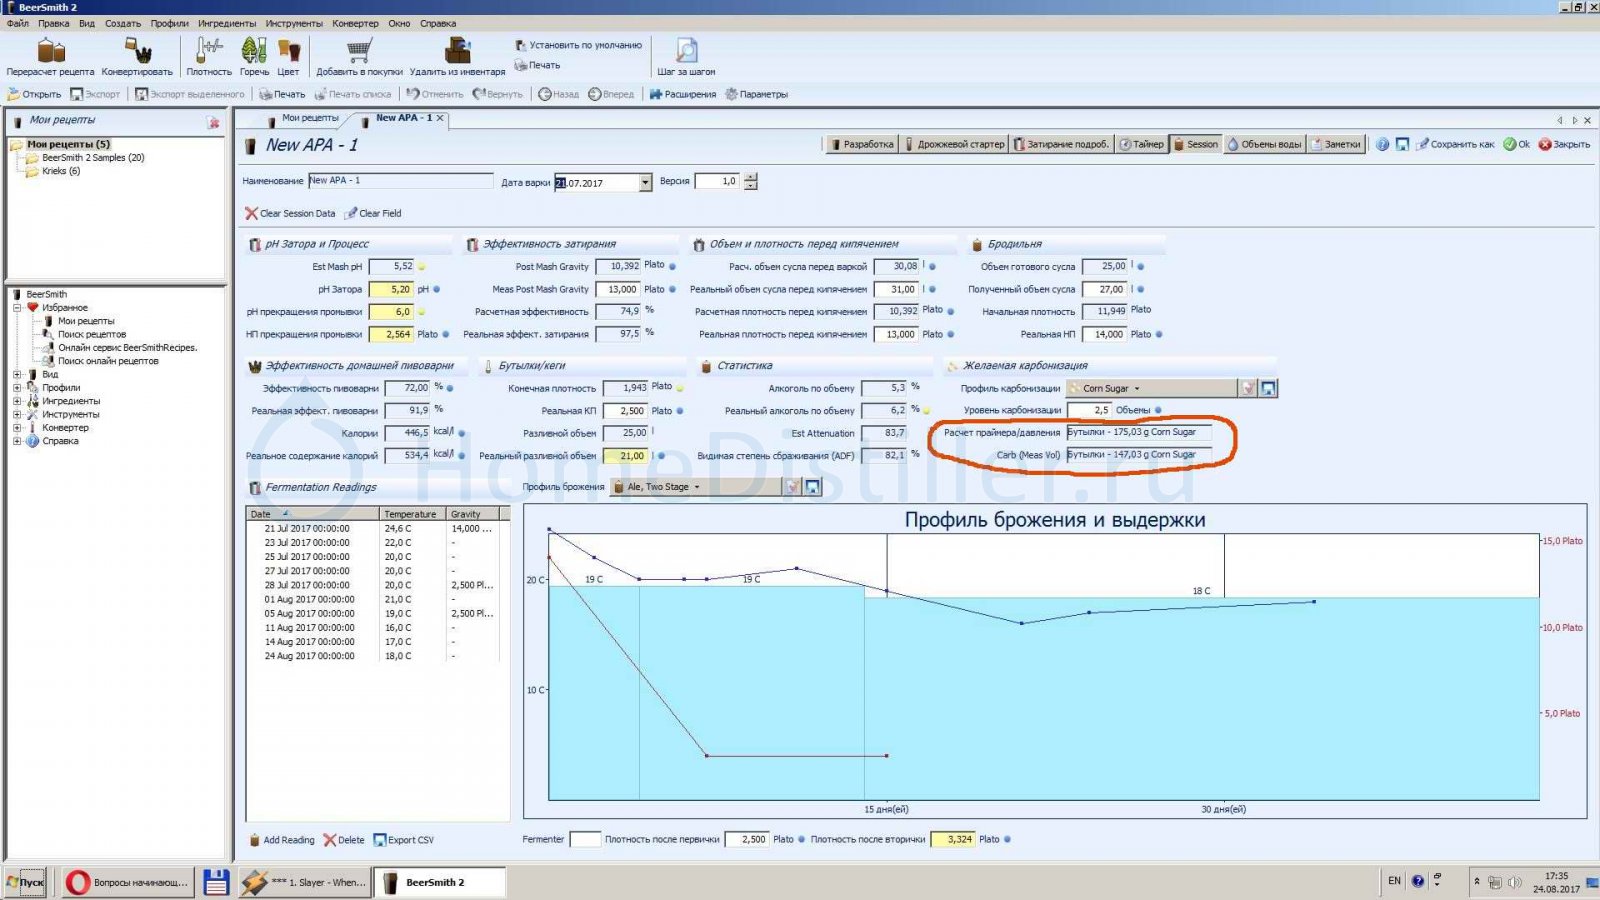Viewport: 1600px width, 900px height.
Task: Expand the Конвертер tree node
Action: click(x=17, y=427)
